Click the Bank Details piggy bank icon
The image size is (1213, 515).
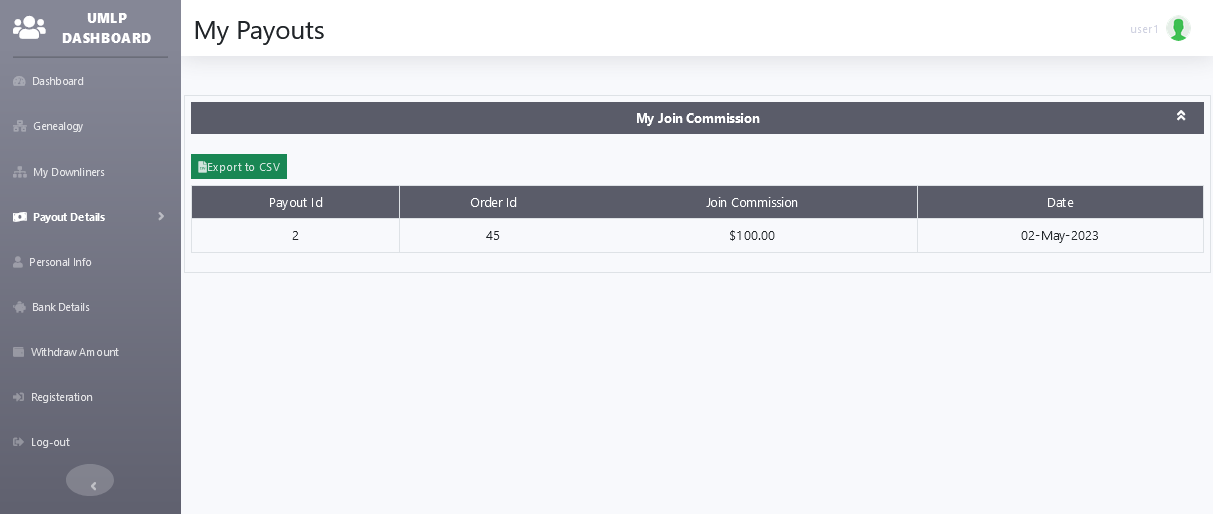click(x=19, y=307)
